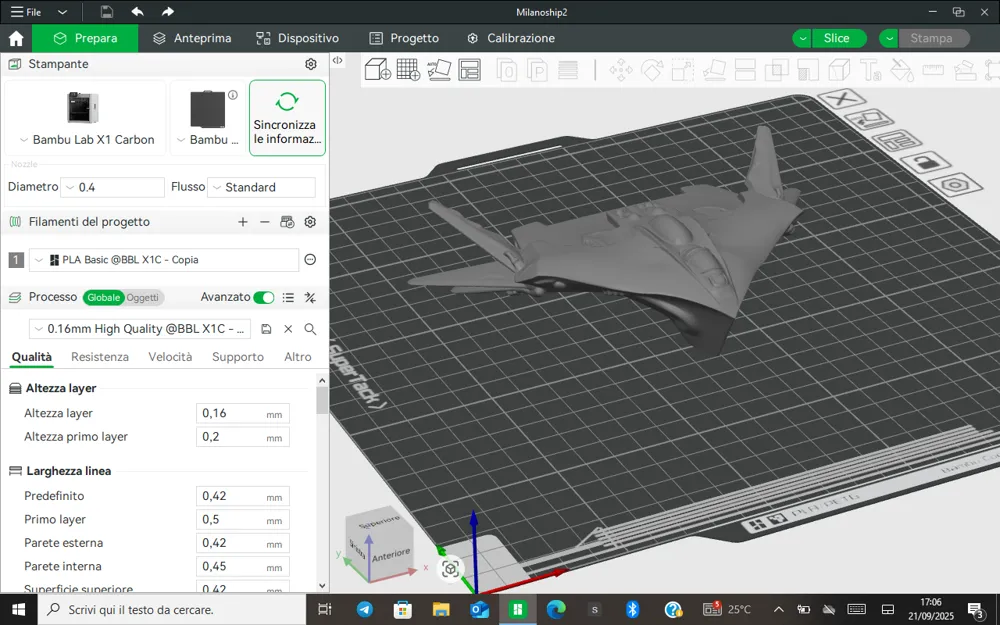Click the Add cube/model toolbar icon
The image size is (1000, 625).
tap(378, 70)
